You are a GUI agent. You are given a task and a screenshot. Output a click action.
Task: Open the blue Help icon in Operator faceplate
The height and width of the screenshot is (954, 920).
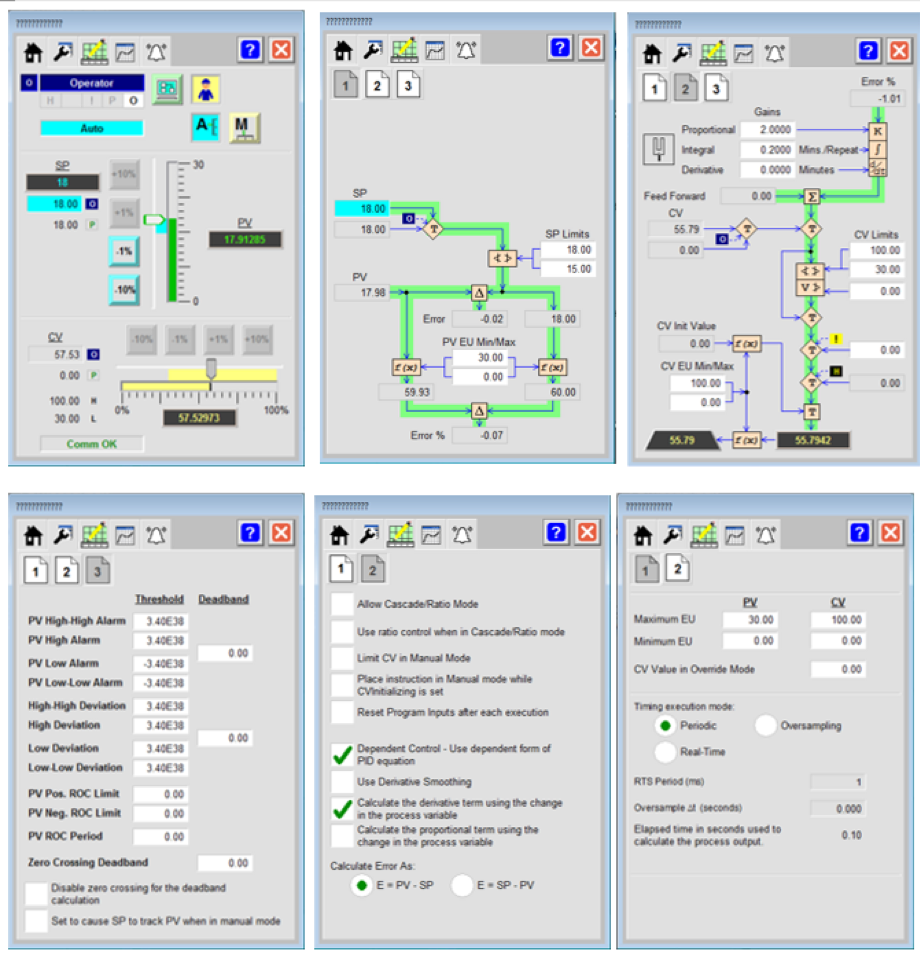pyautogui.click(x=250, y=50)
